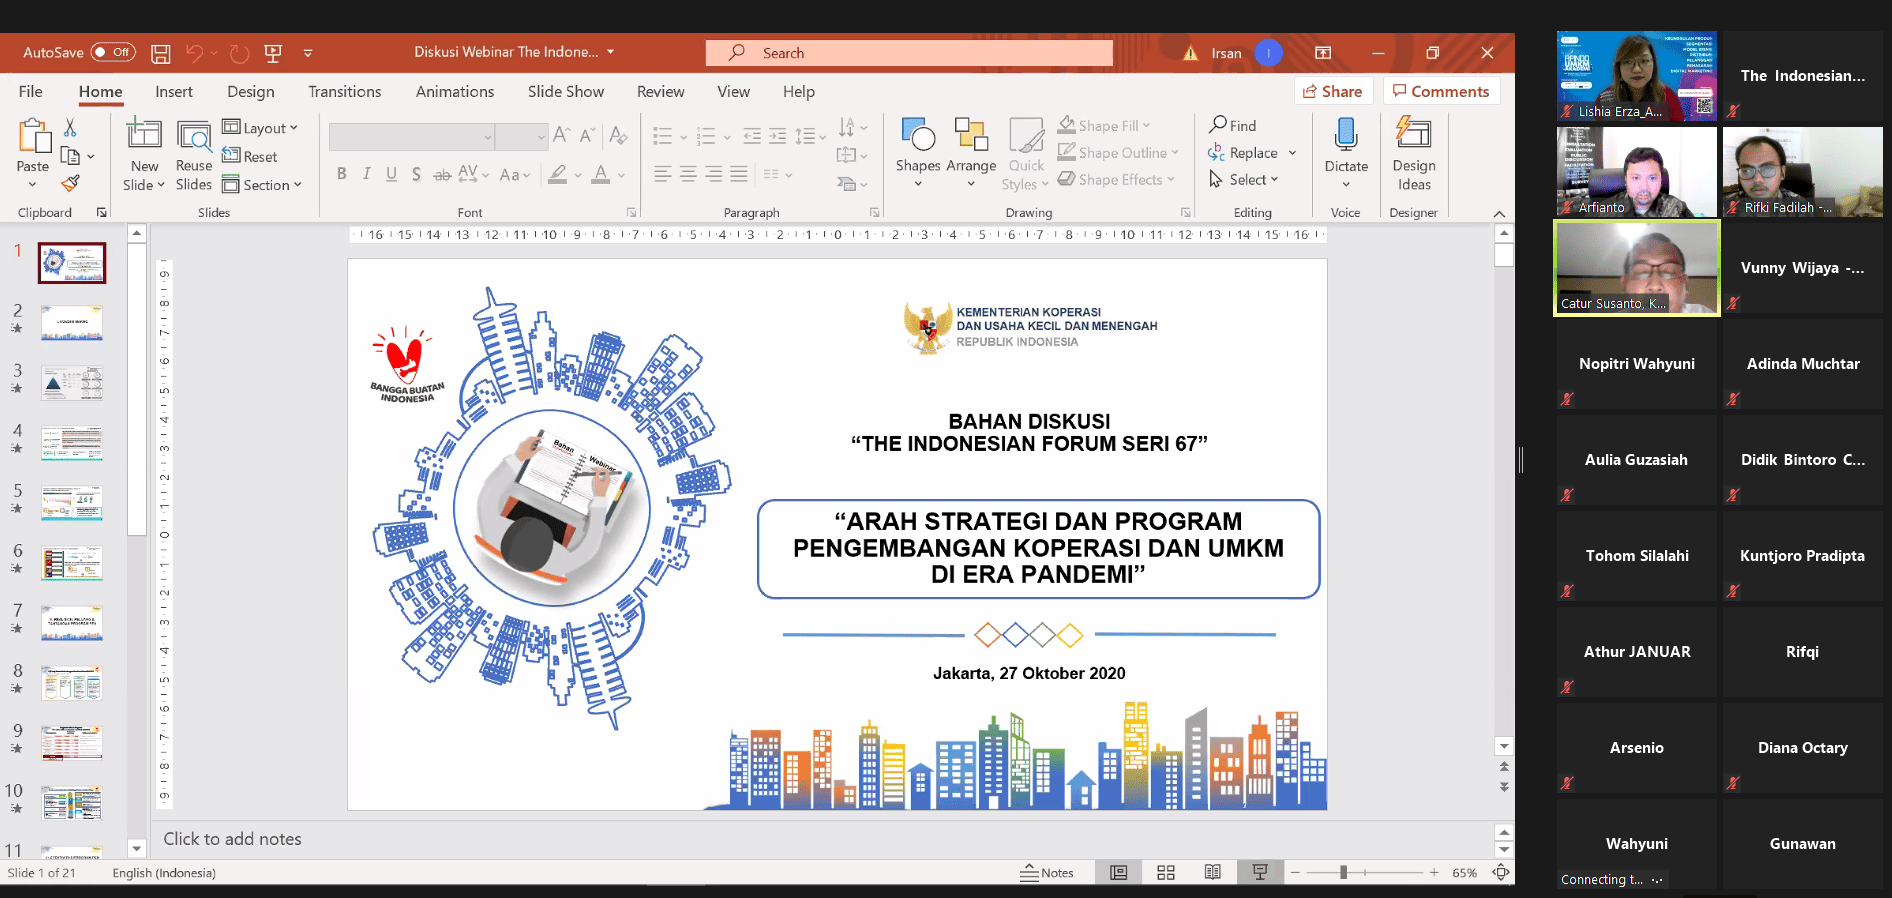This screenshot has height=898, width=1892.
Task: Switch to the Slide Show tab
Action: pyautogui.click(x=566, y=91)
